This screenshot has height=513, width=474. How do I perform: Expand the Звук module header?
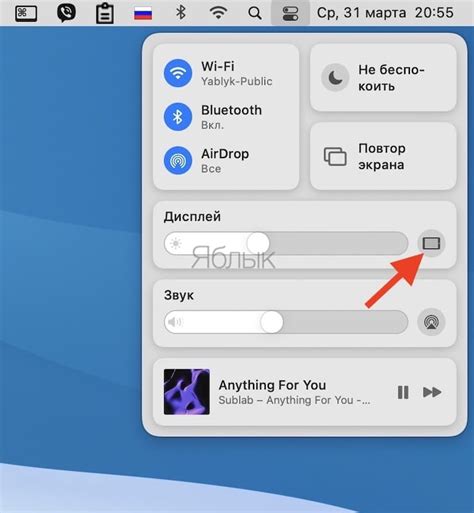tap(179, 295)
